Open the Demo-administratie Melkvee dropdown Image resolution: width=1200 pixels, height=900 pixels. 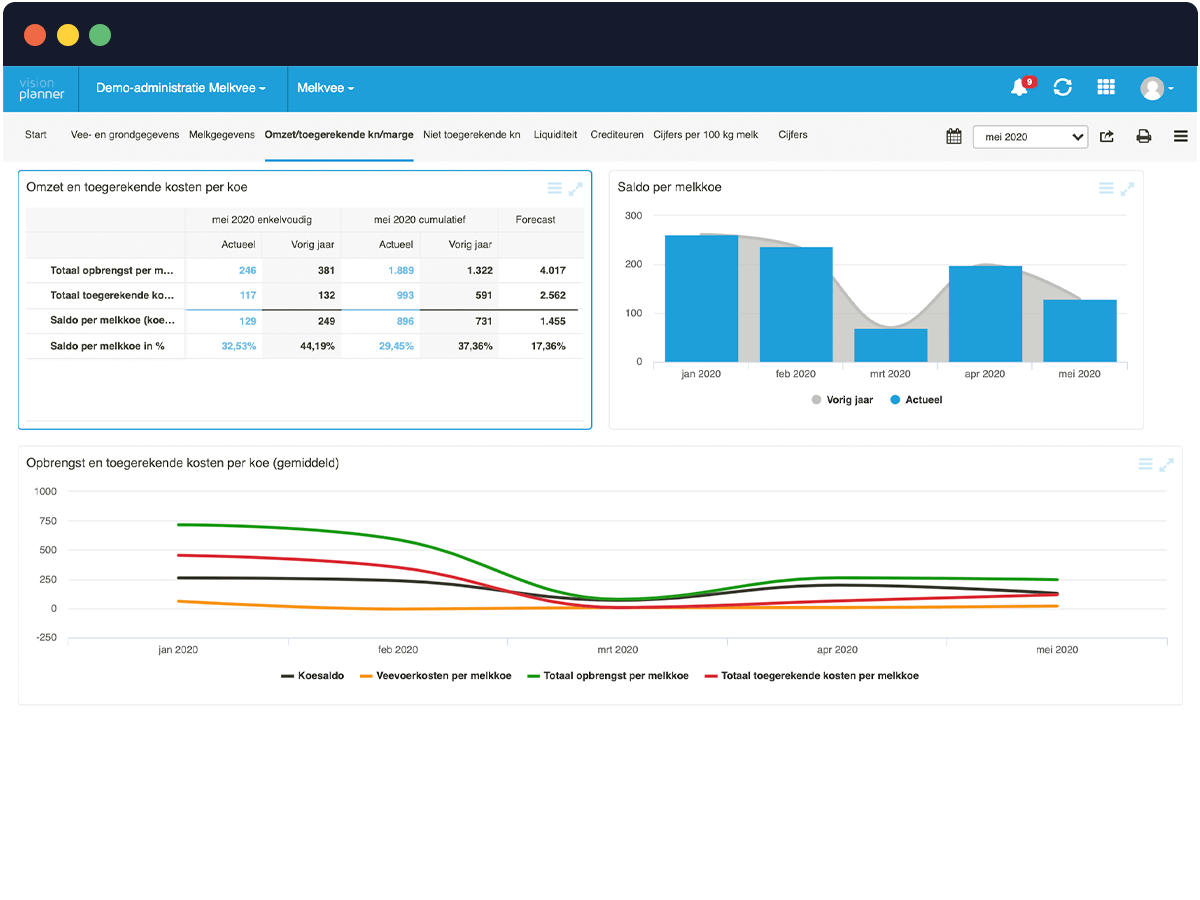pos(181,88)
